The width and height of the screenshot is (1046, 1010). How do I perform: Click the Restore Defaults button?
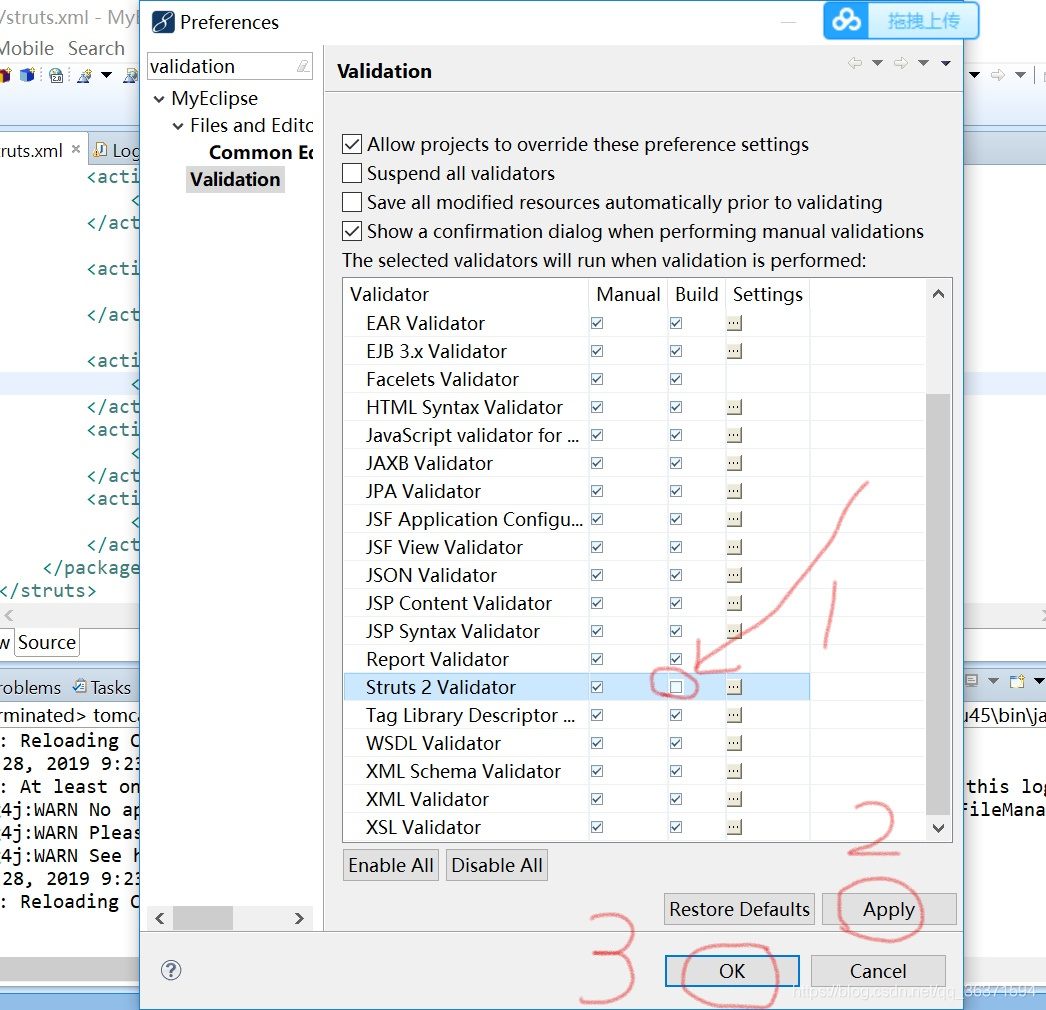pos(739,909)
